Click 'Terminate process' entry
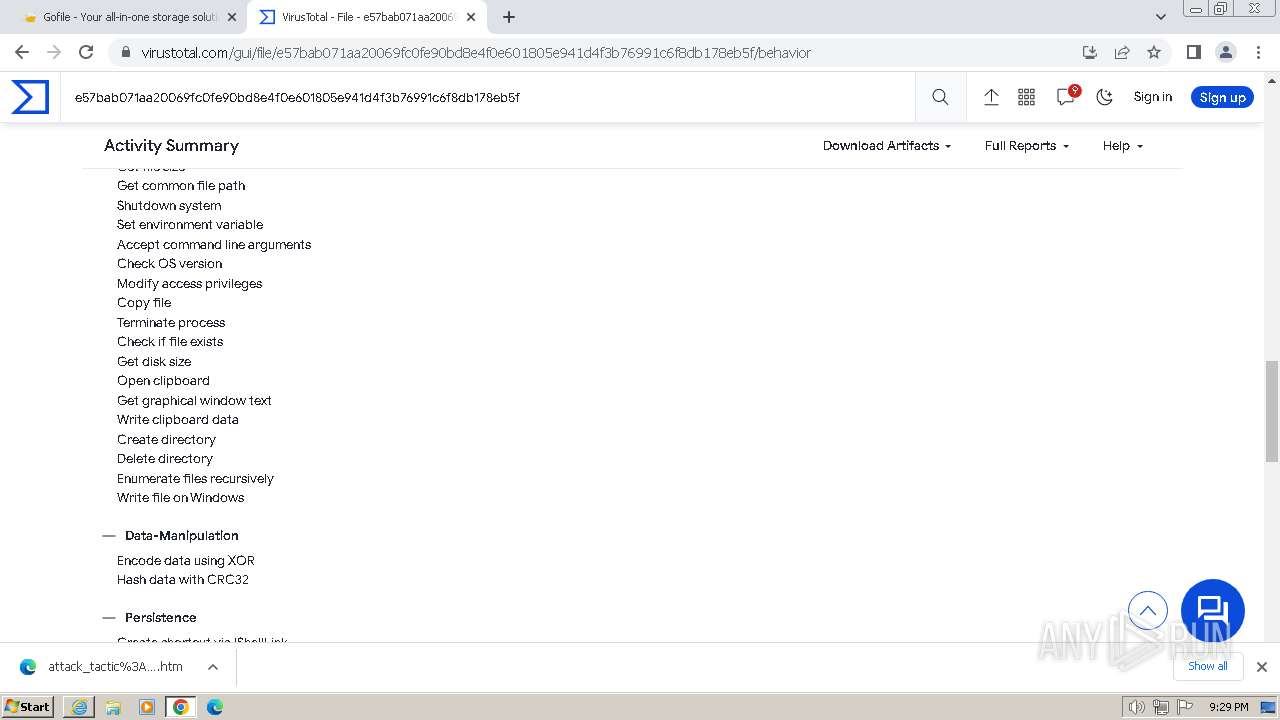Screen dimensions: 1280x720 coord(171,323)
